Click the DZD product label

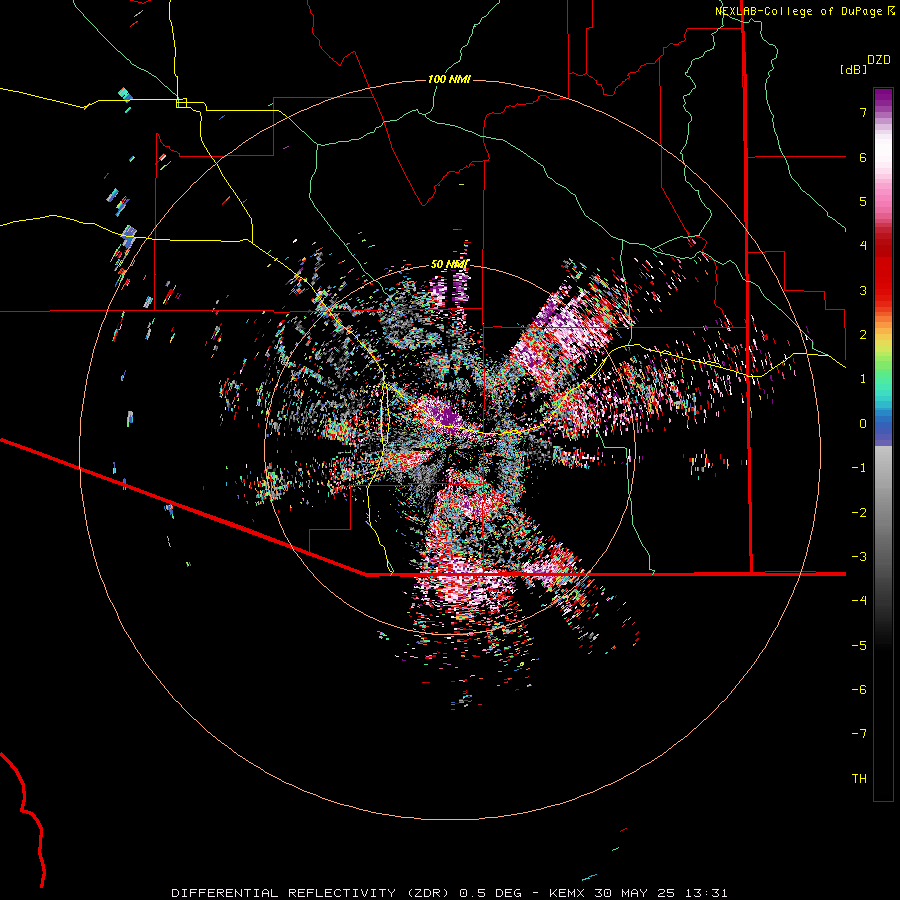[x=879, y=60]
